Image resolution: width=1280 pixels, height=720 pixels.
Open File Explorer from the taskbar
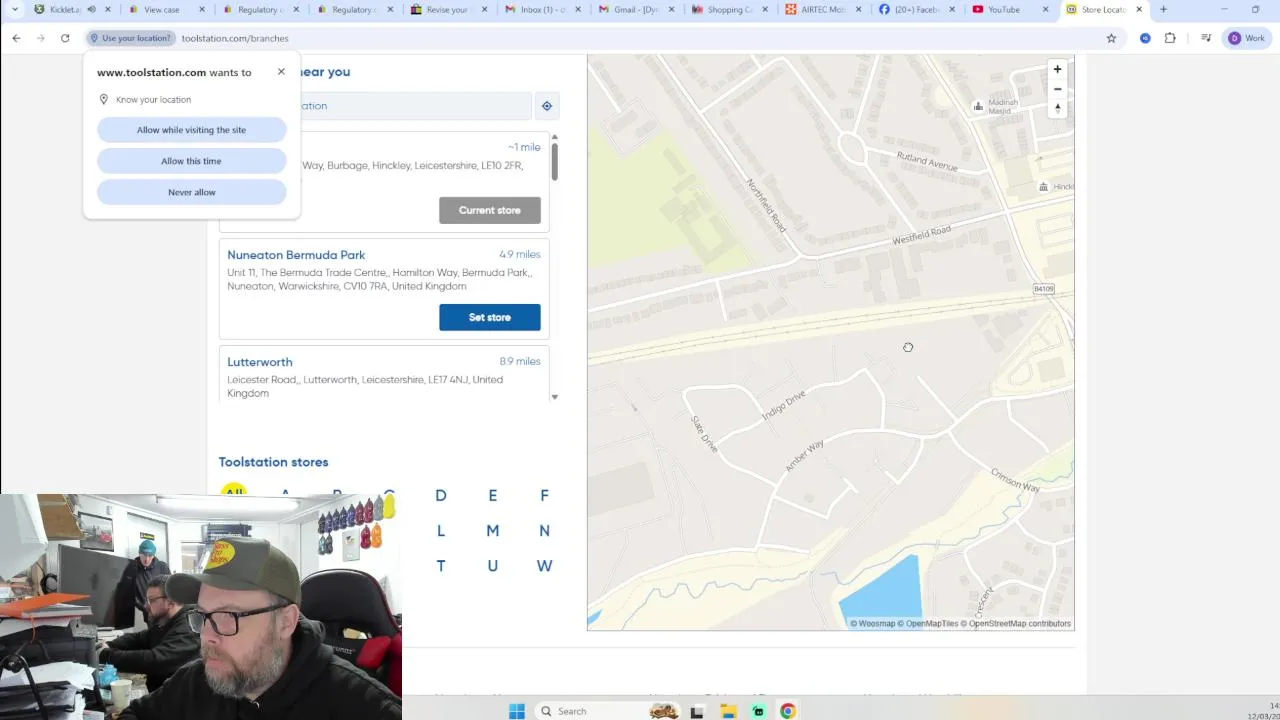click(x=728, y=711)
